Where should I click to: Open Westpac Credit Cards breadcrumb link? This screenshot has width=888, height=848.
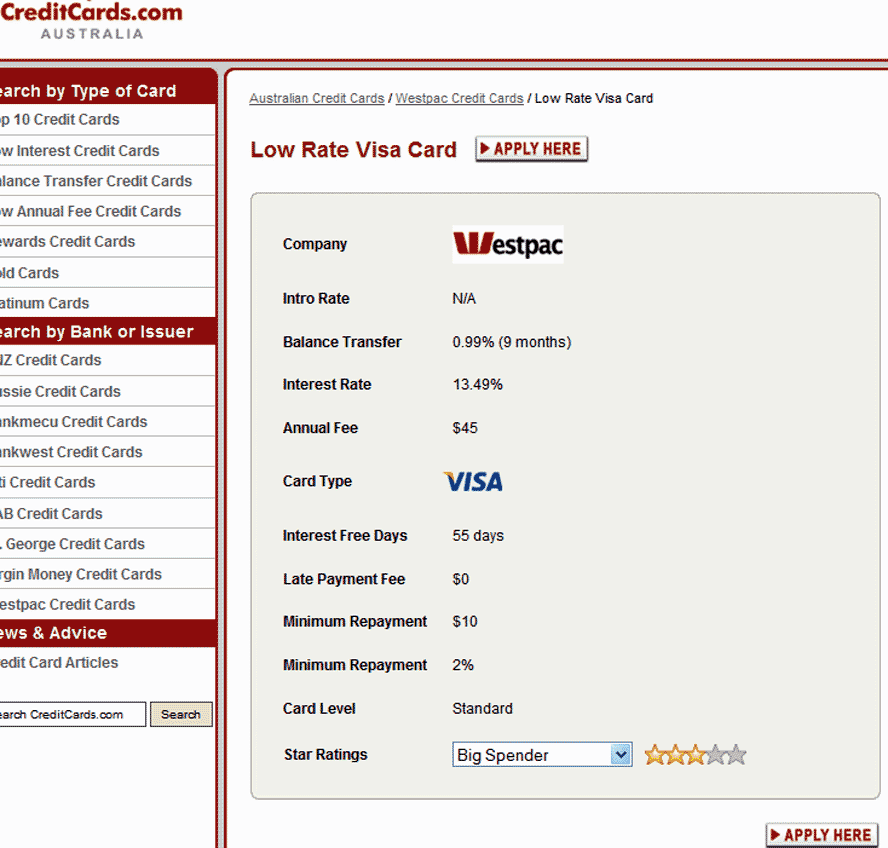point(459,99)
